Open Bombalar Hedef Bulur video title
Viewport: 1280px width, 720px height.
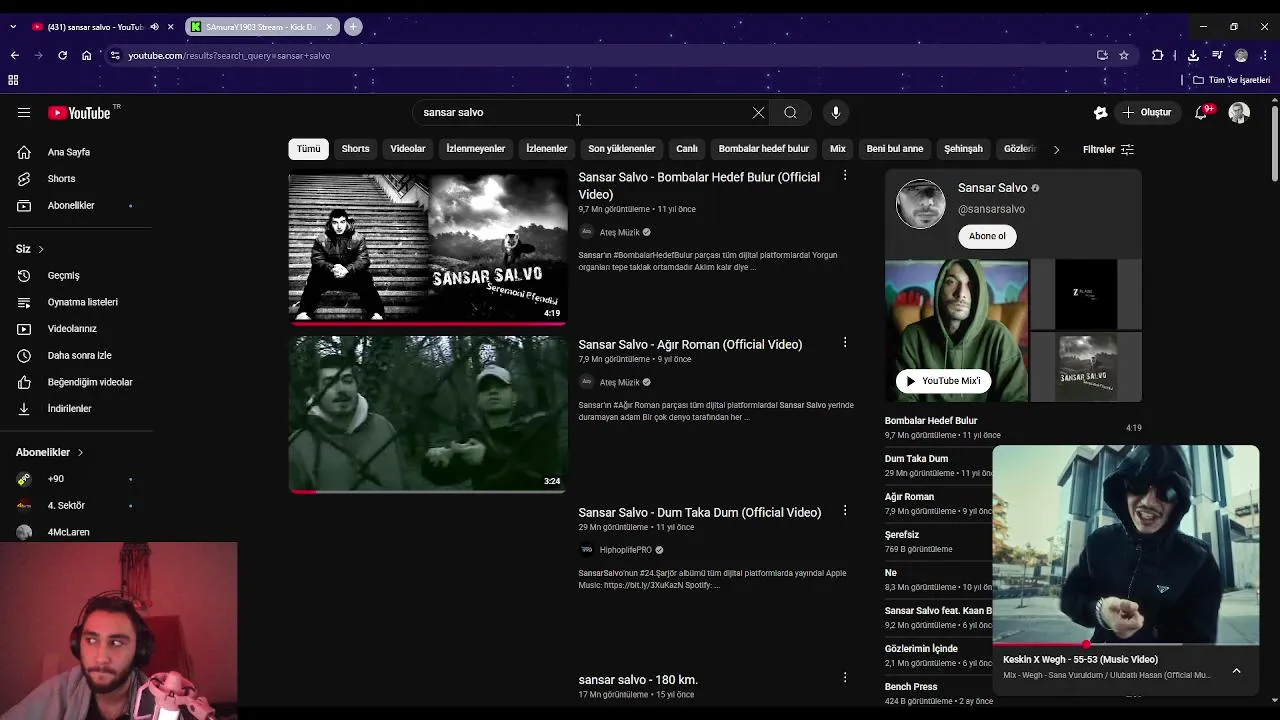click(x=699, y=186)
